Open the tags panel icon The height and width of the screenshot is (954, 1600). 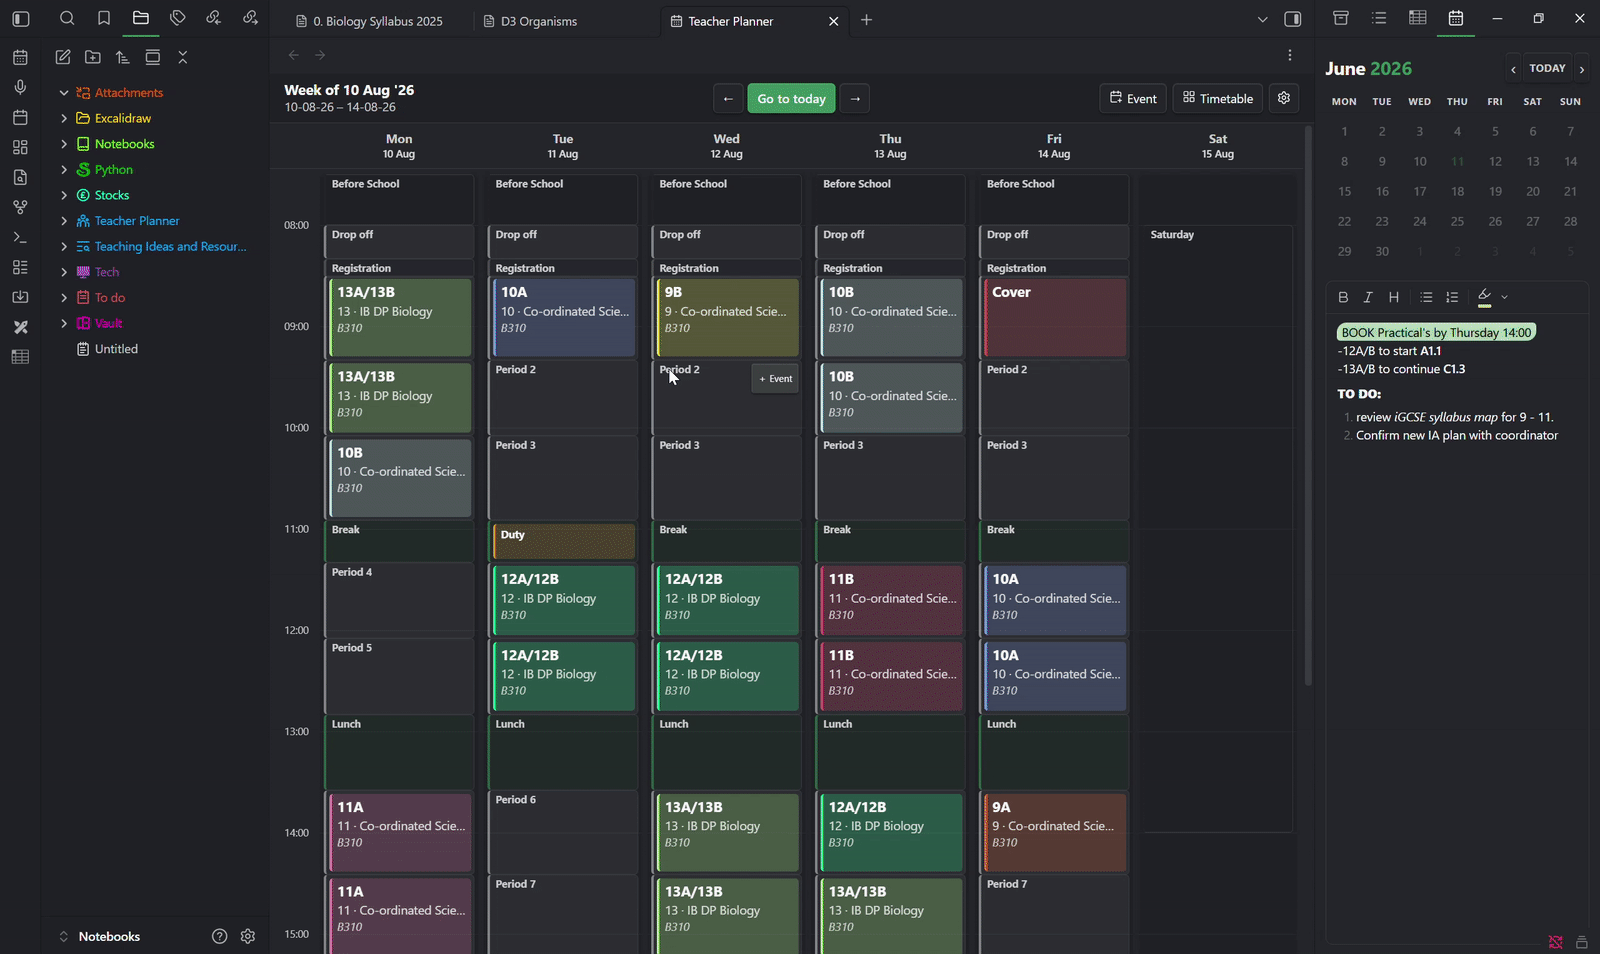point(177,18)
